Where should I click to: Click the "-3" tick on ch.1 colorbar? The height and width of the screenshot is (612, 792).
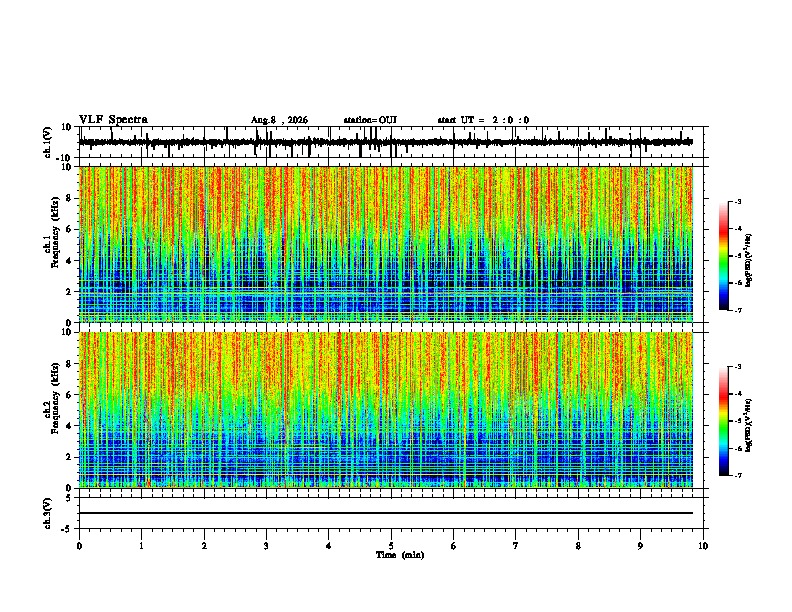pyautogui.click(x=738, y=201)
